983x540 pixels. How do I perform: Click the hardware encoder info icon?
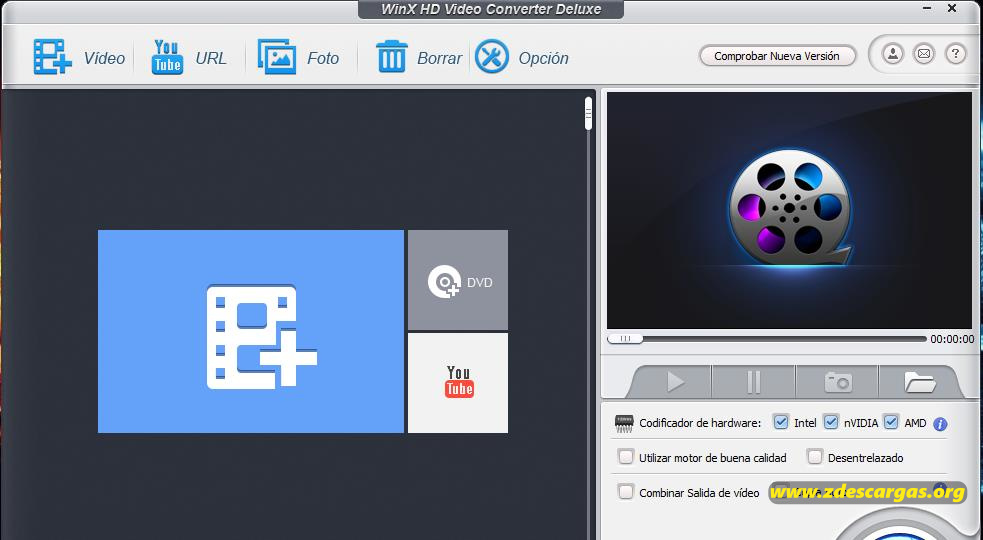pyautogui.click(x=940, y=424)
